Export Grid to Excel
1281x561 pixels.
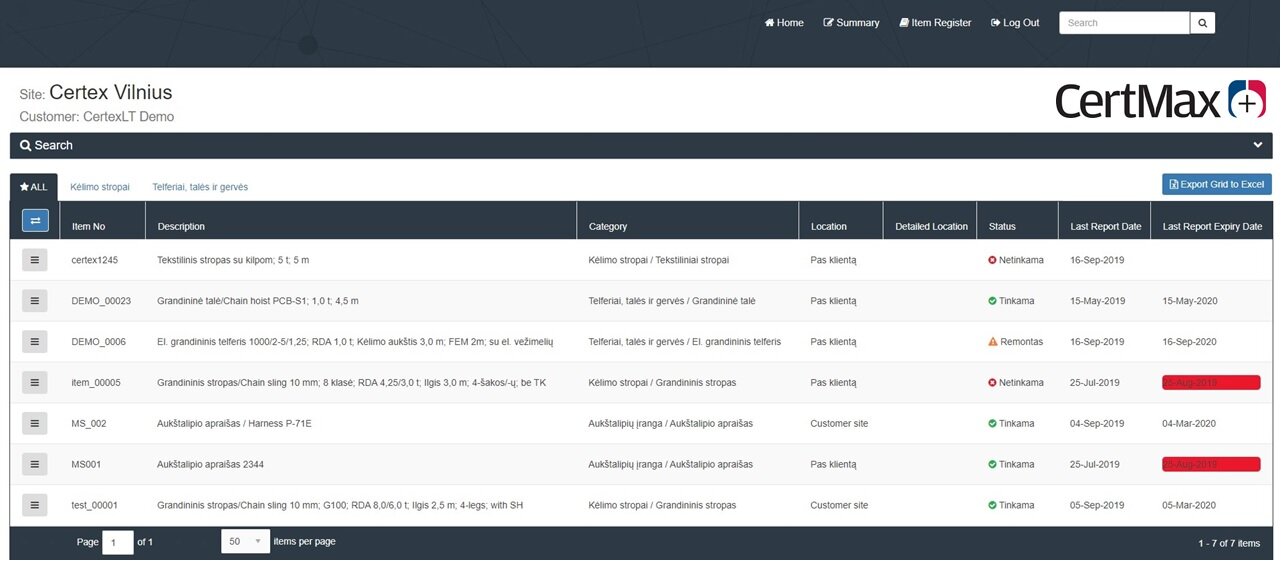[x=1217, y=184]
